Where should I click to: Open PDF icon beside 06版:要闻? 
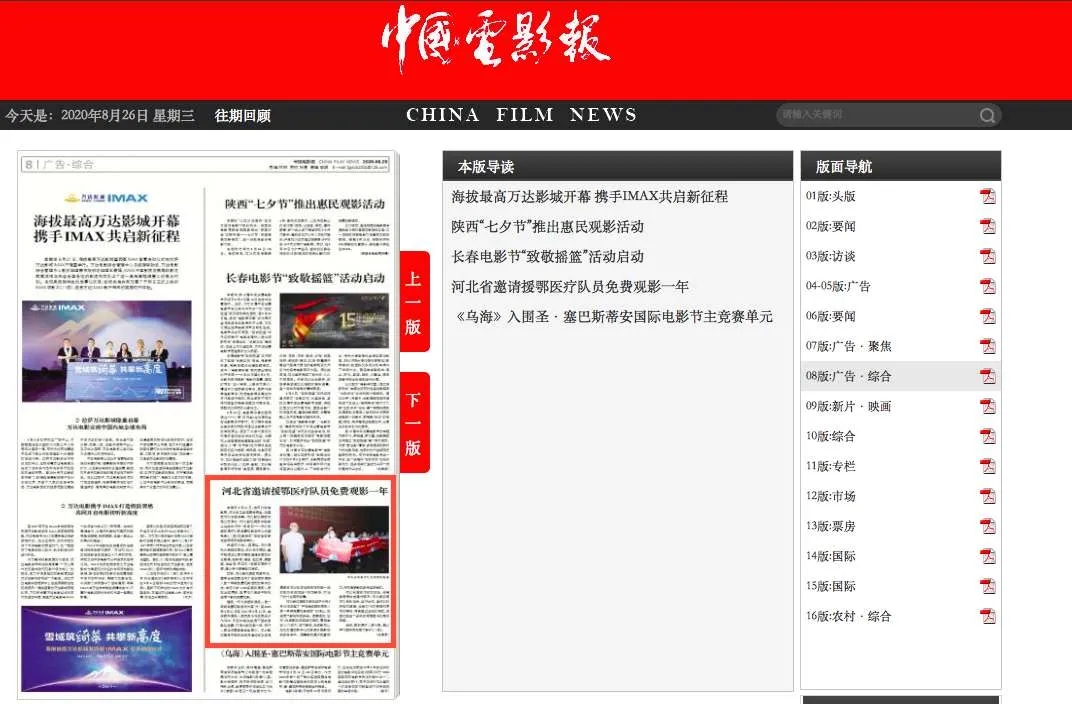[x=987, y=316]
